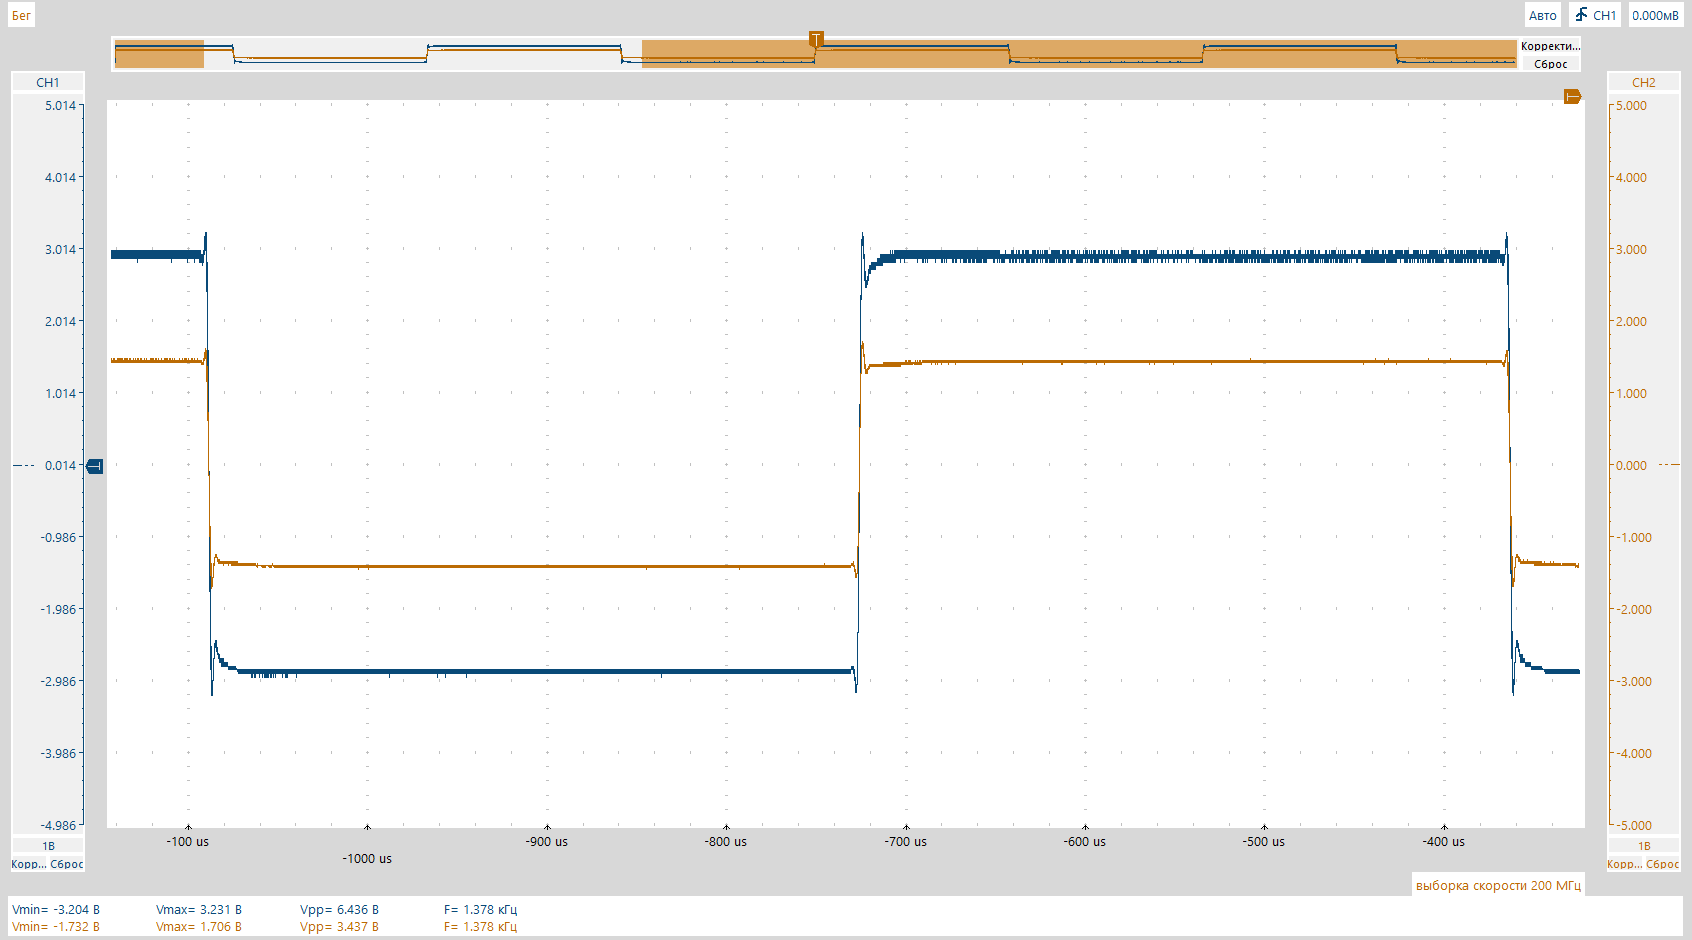
Task: Click CH1 Сброс link at bottom left
Action: (x=67, y=864)
